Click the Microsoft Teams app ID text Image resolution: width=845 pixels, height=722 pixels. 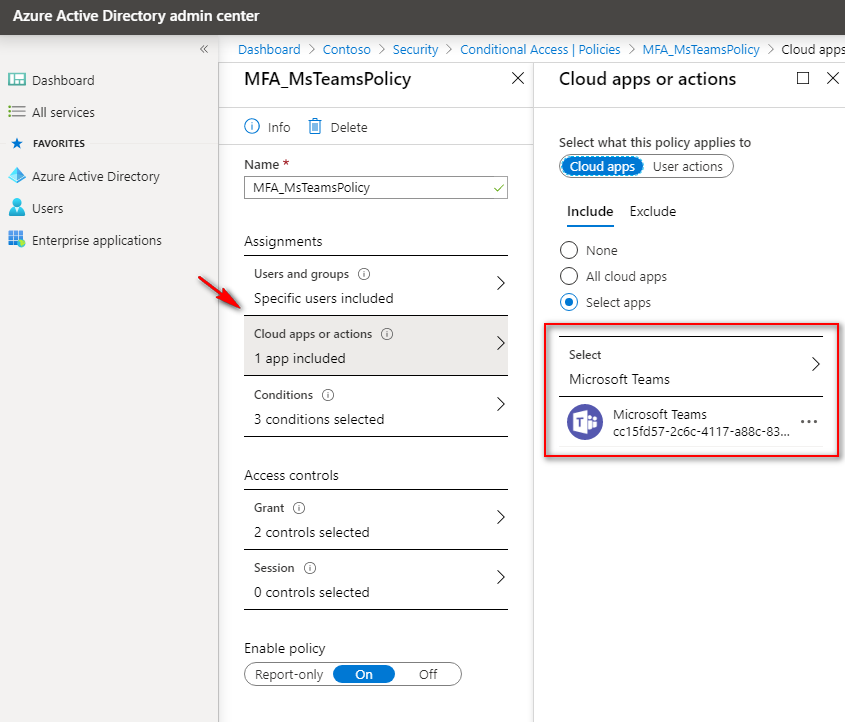click(701, 432)
